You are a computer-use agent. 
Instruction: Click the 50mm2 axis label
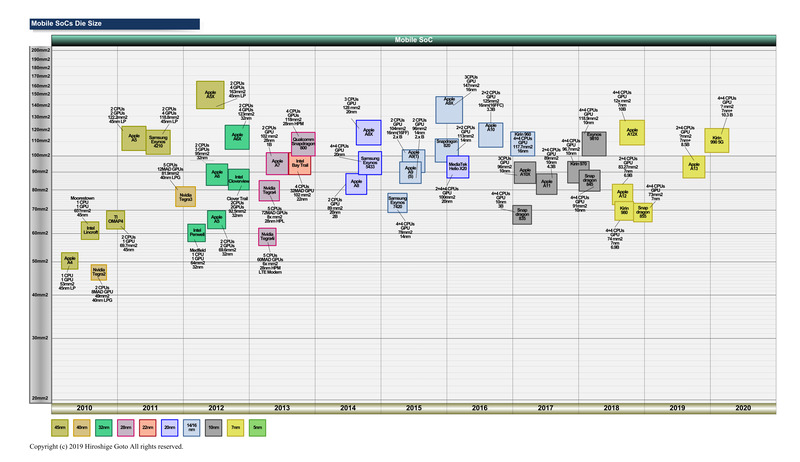click(40, 261)
